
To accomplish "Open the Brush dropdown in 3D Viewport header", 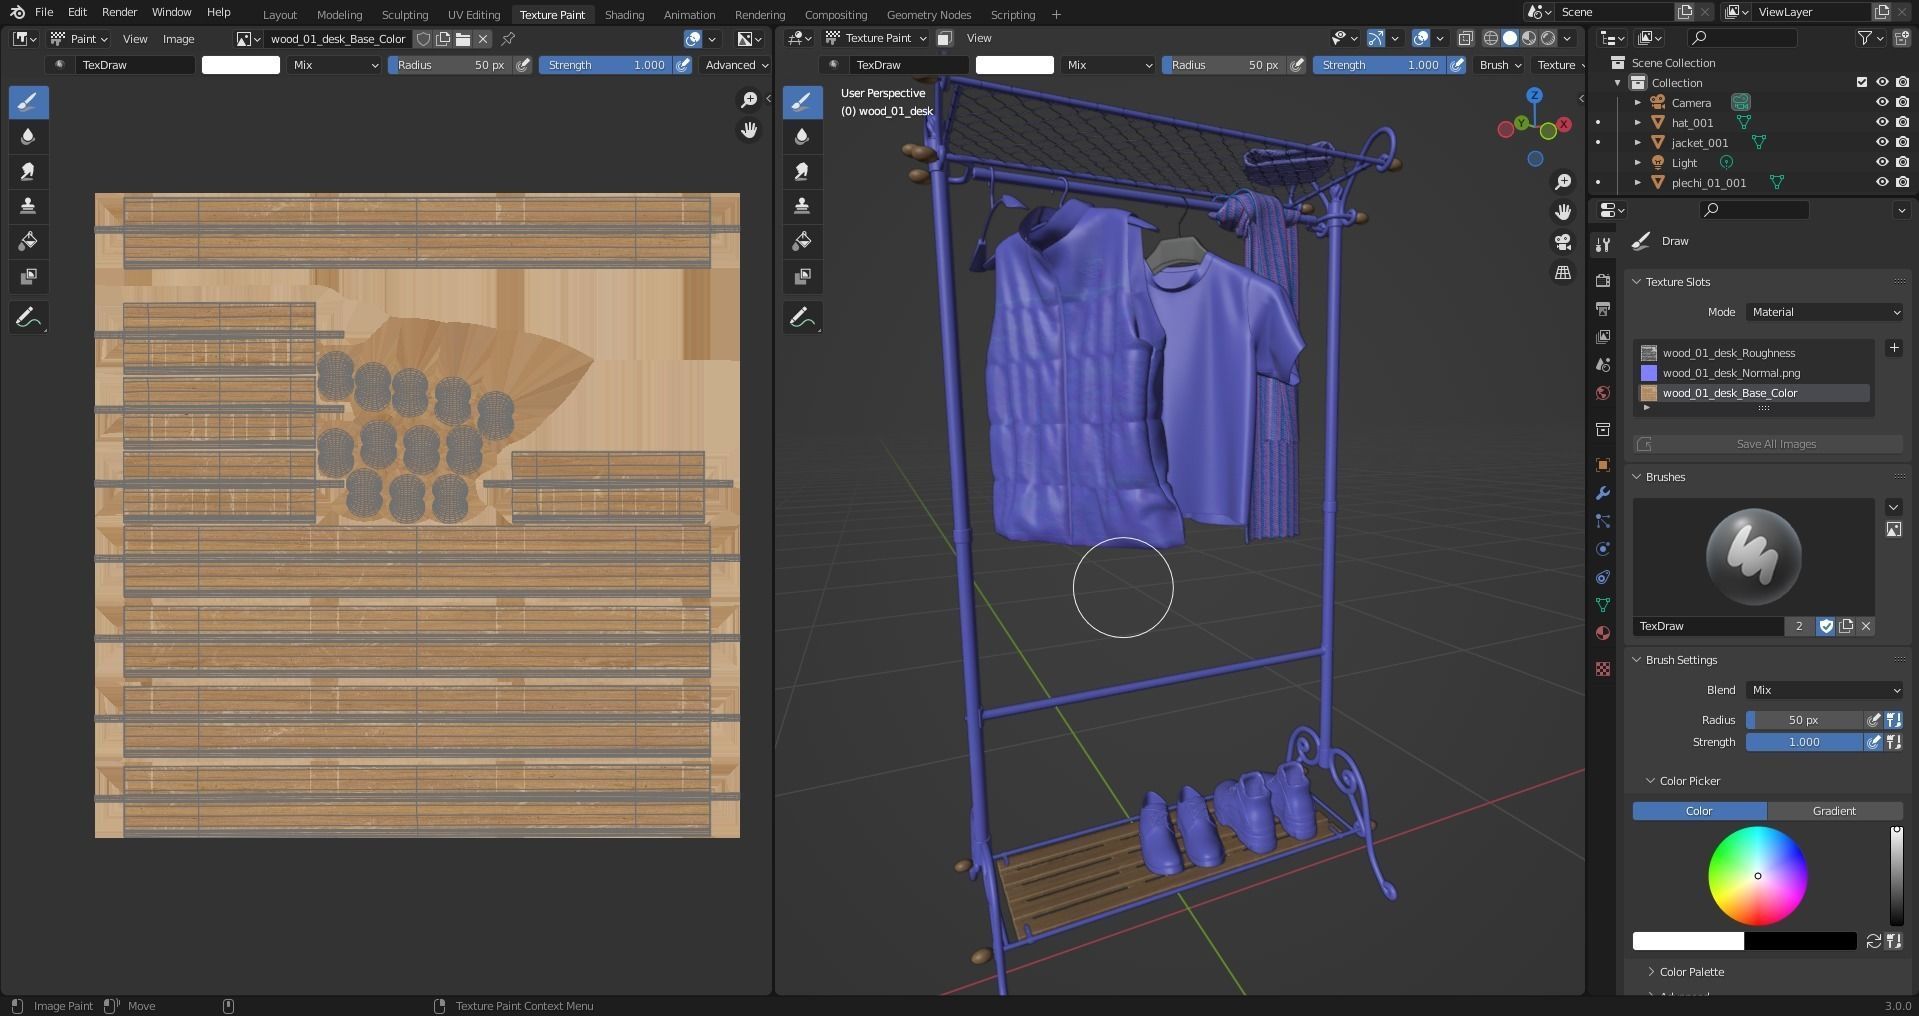I will tap(1499, 65).
